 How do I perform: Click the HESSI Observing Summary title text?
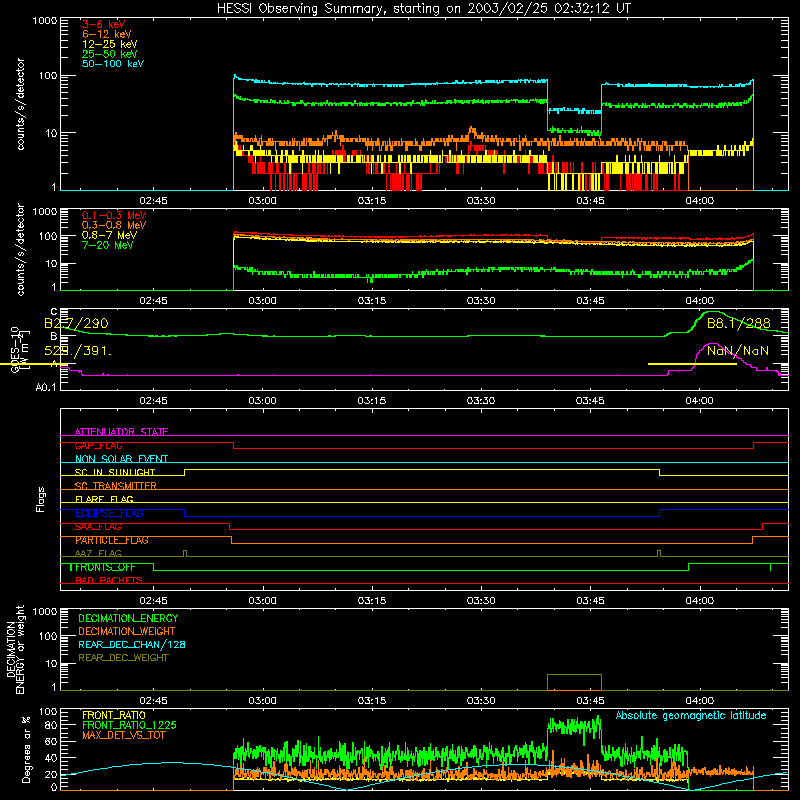pyautogui.click(x=423, y=8)
